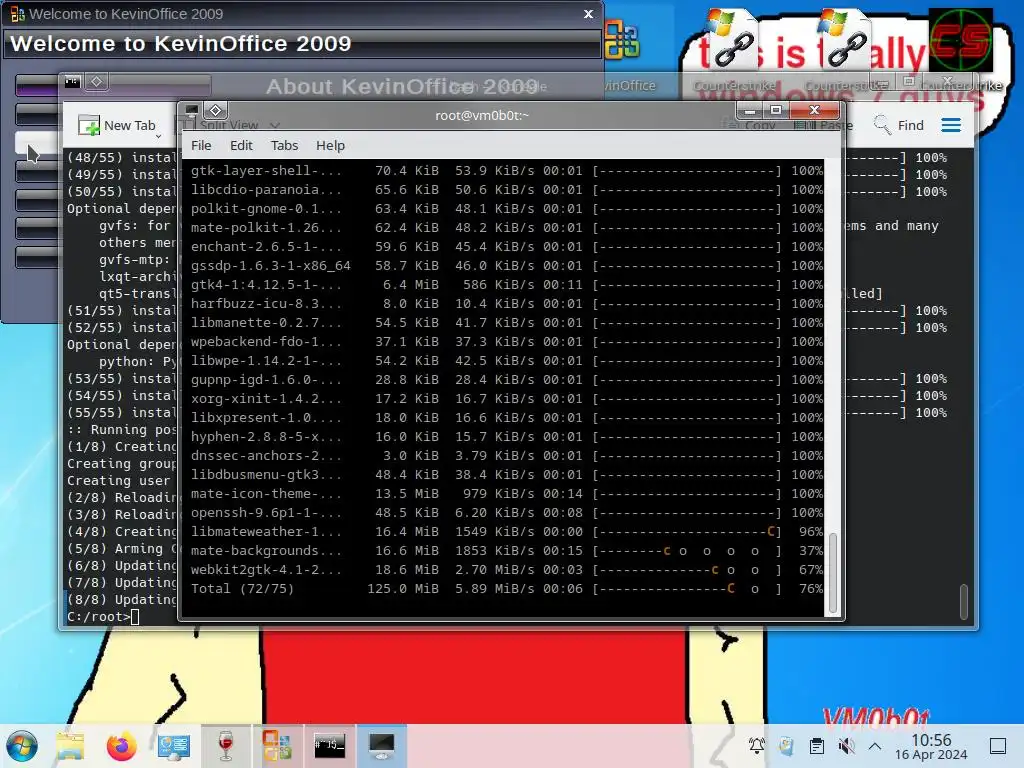Image resolution: width=1024 pixels, height=768 pixels.
Task: Switch to KevinOffice taskbar entry
Action: (278, 746)
